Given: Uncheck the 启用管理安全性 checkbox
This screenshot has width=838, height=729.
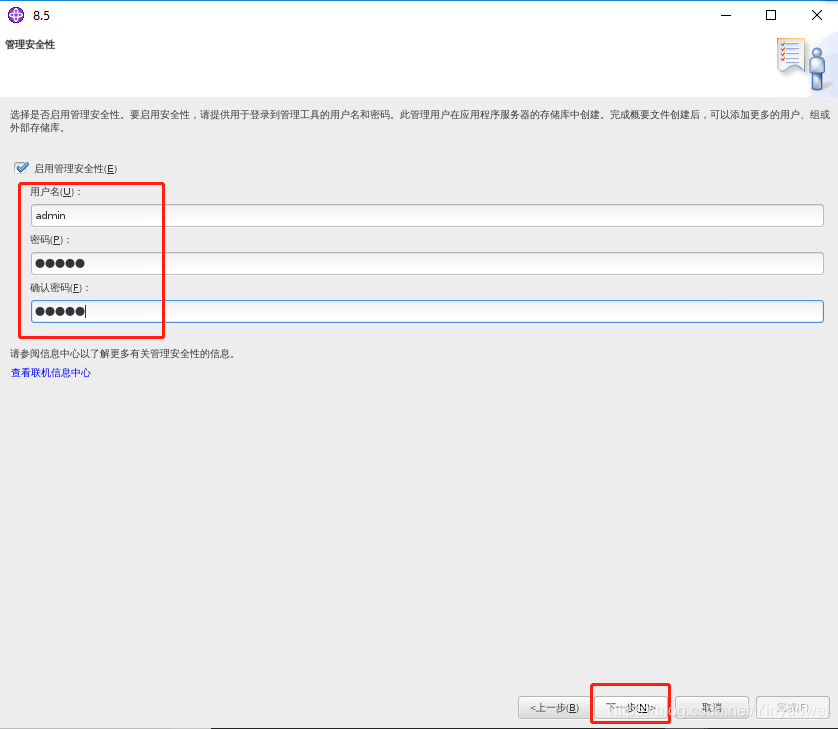Looking at the screenshot, I should 21,168.
